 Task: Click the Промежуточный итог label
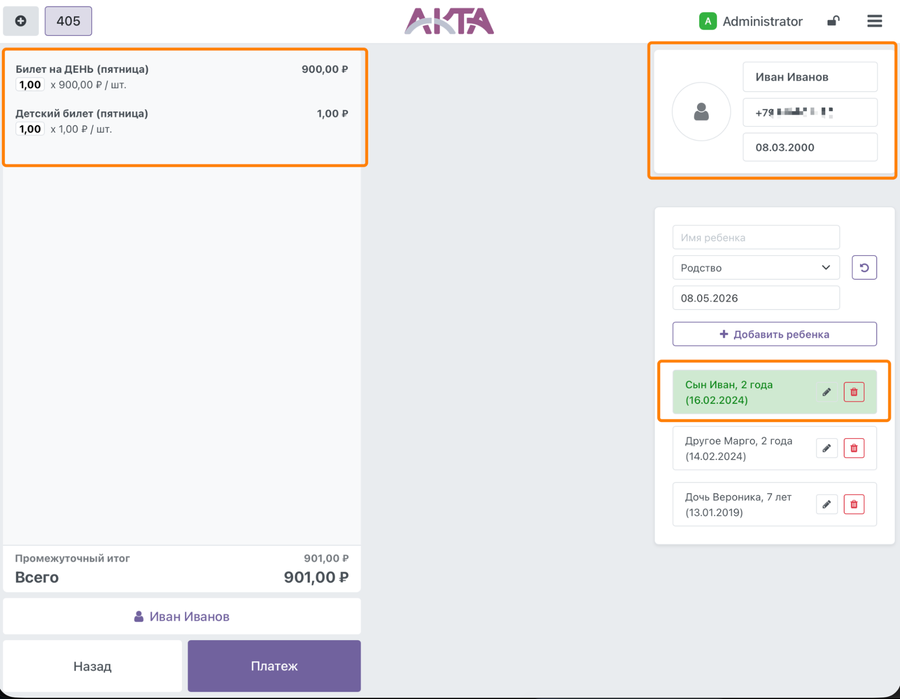[x=72, y=558]
